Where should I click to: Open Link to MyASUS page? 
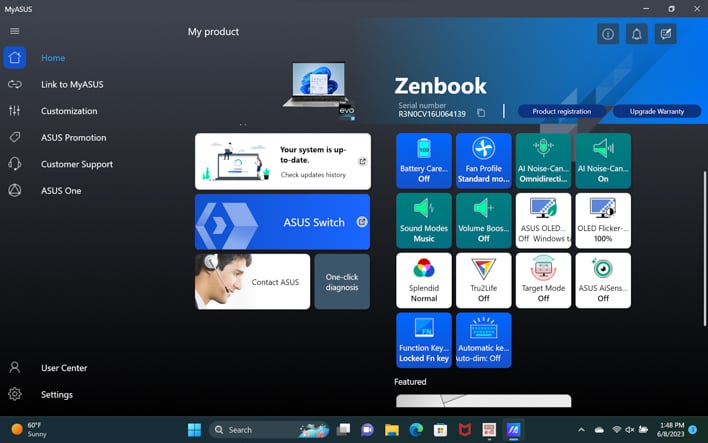(72, 84)
